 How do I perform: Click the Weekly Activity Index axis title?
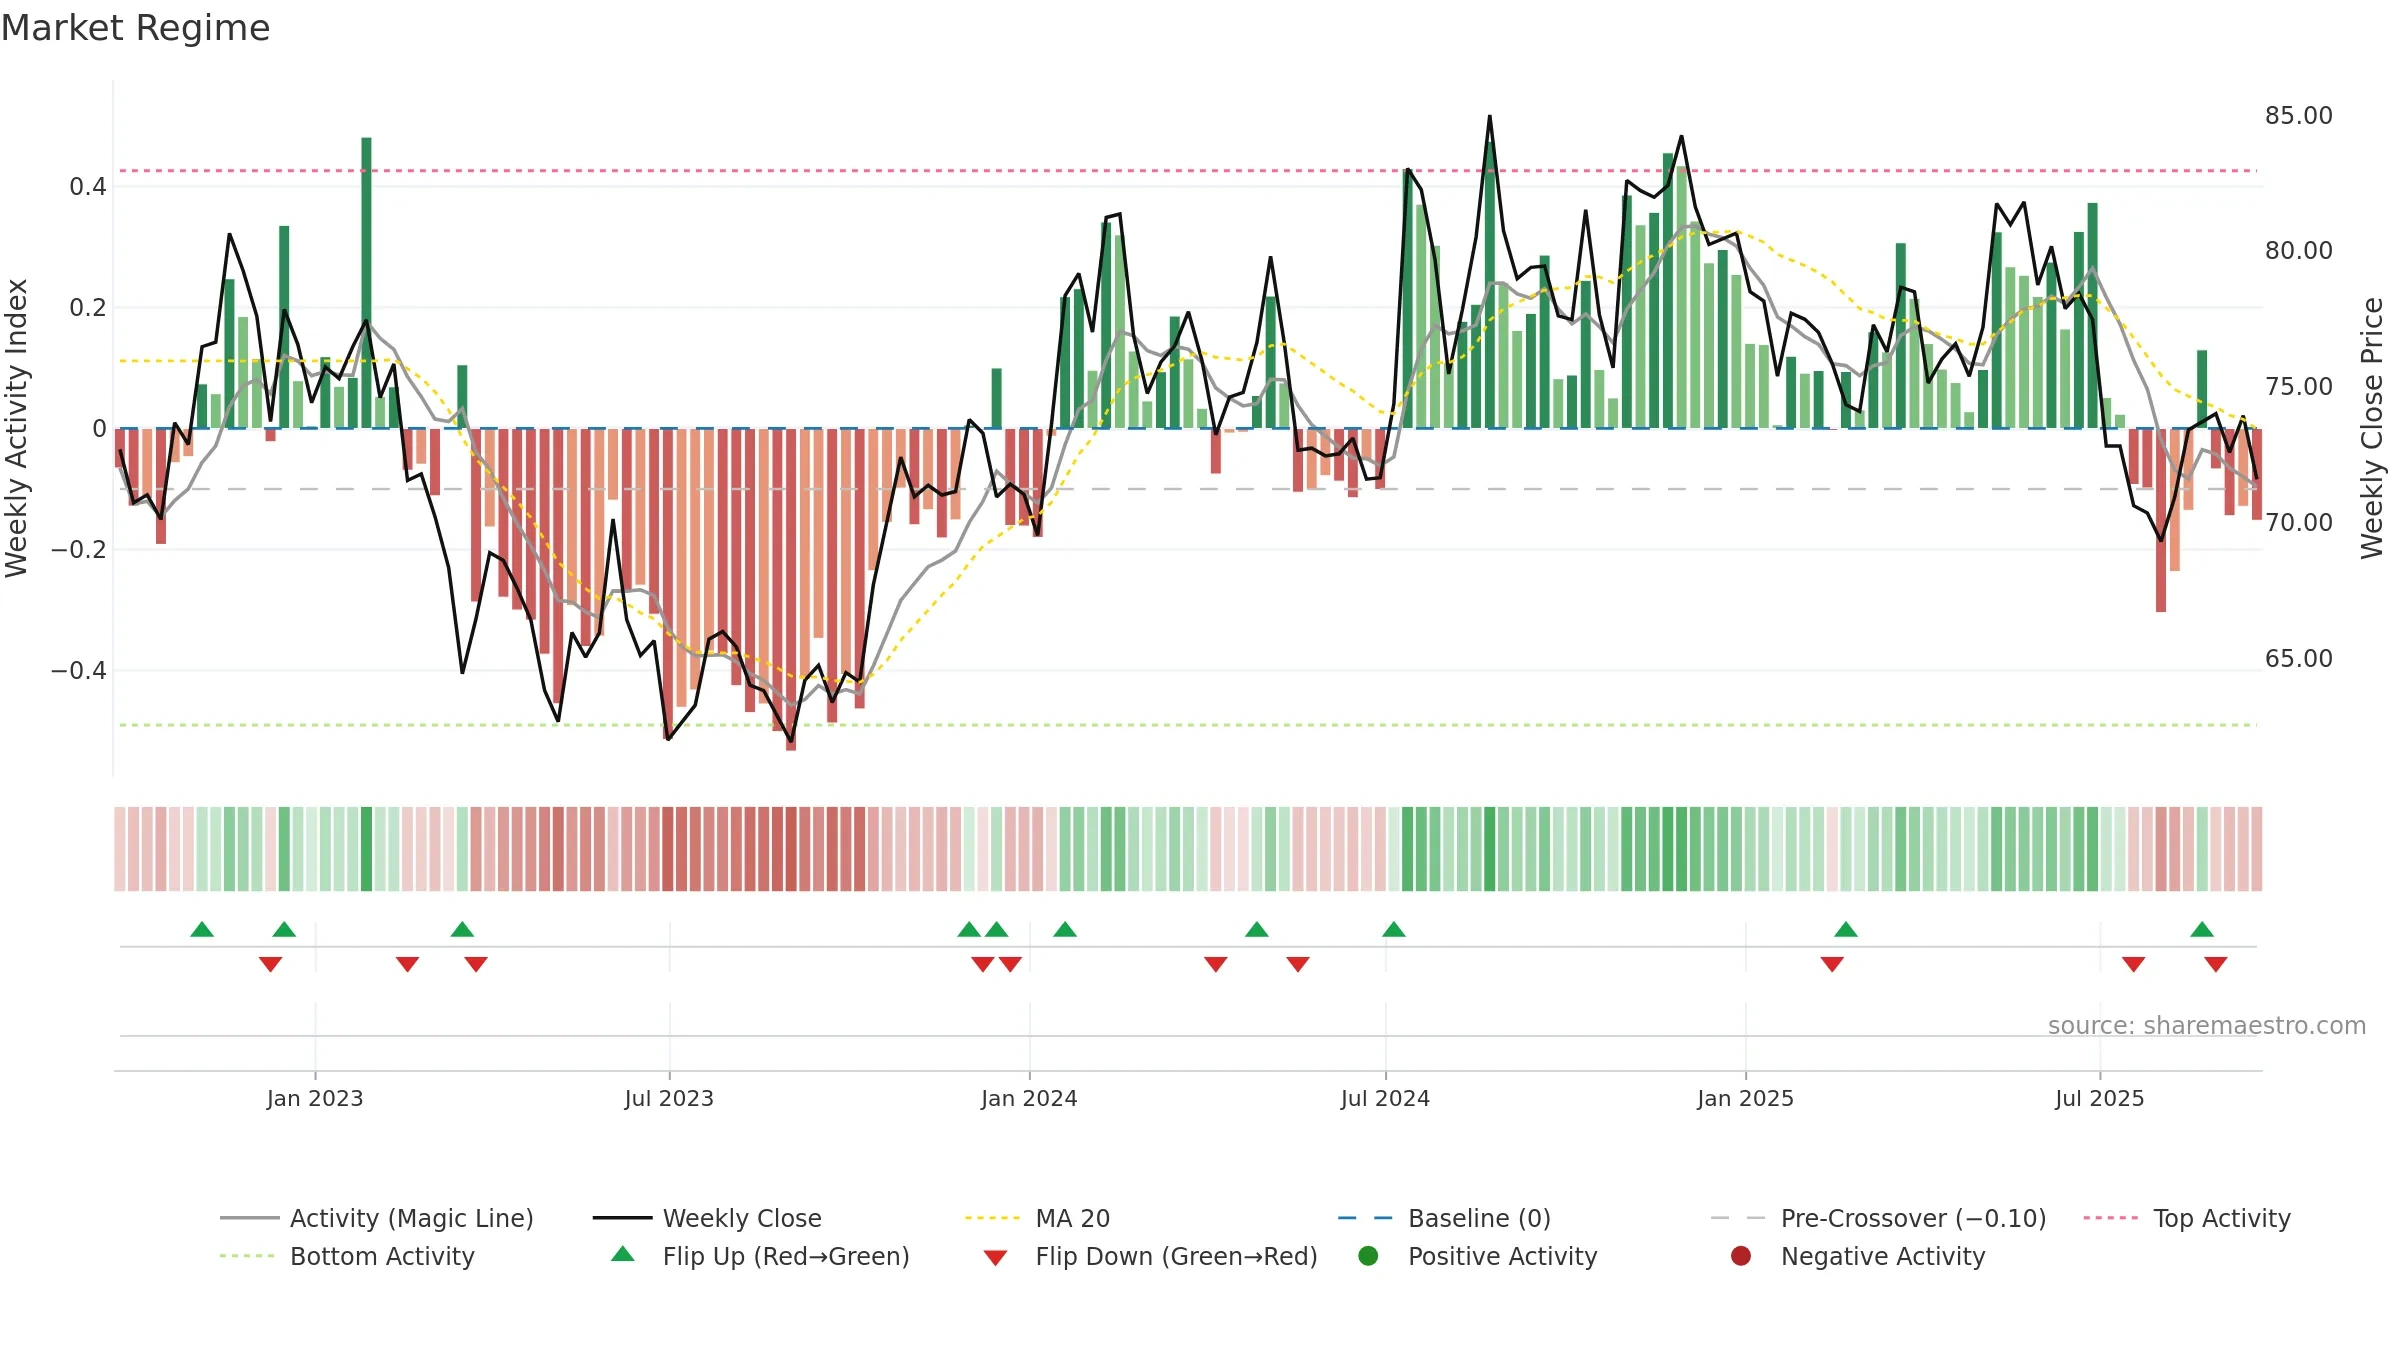(x=16, y=428)
